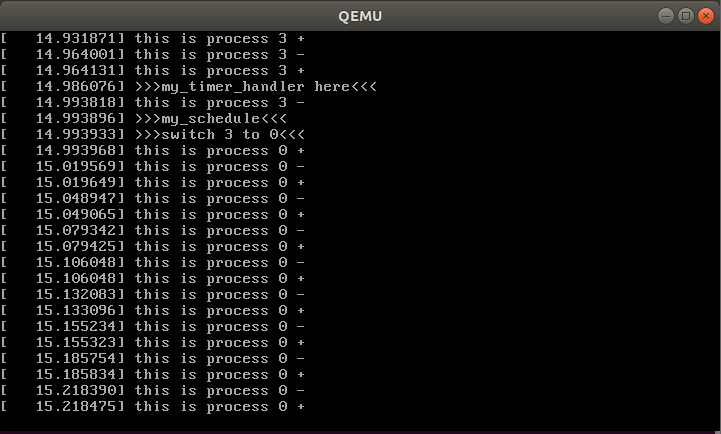Close the QEMU window
Screen dimensions: 721x434
[x=706, y=15]
